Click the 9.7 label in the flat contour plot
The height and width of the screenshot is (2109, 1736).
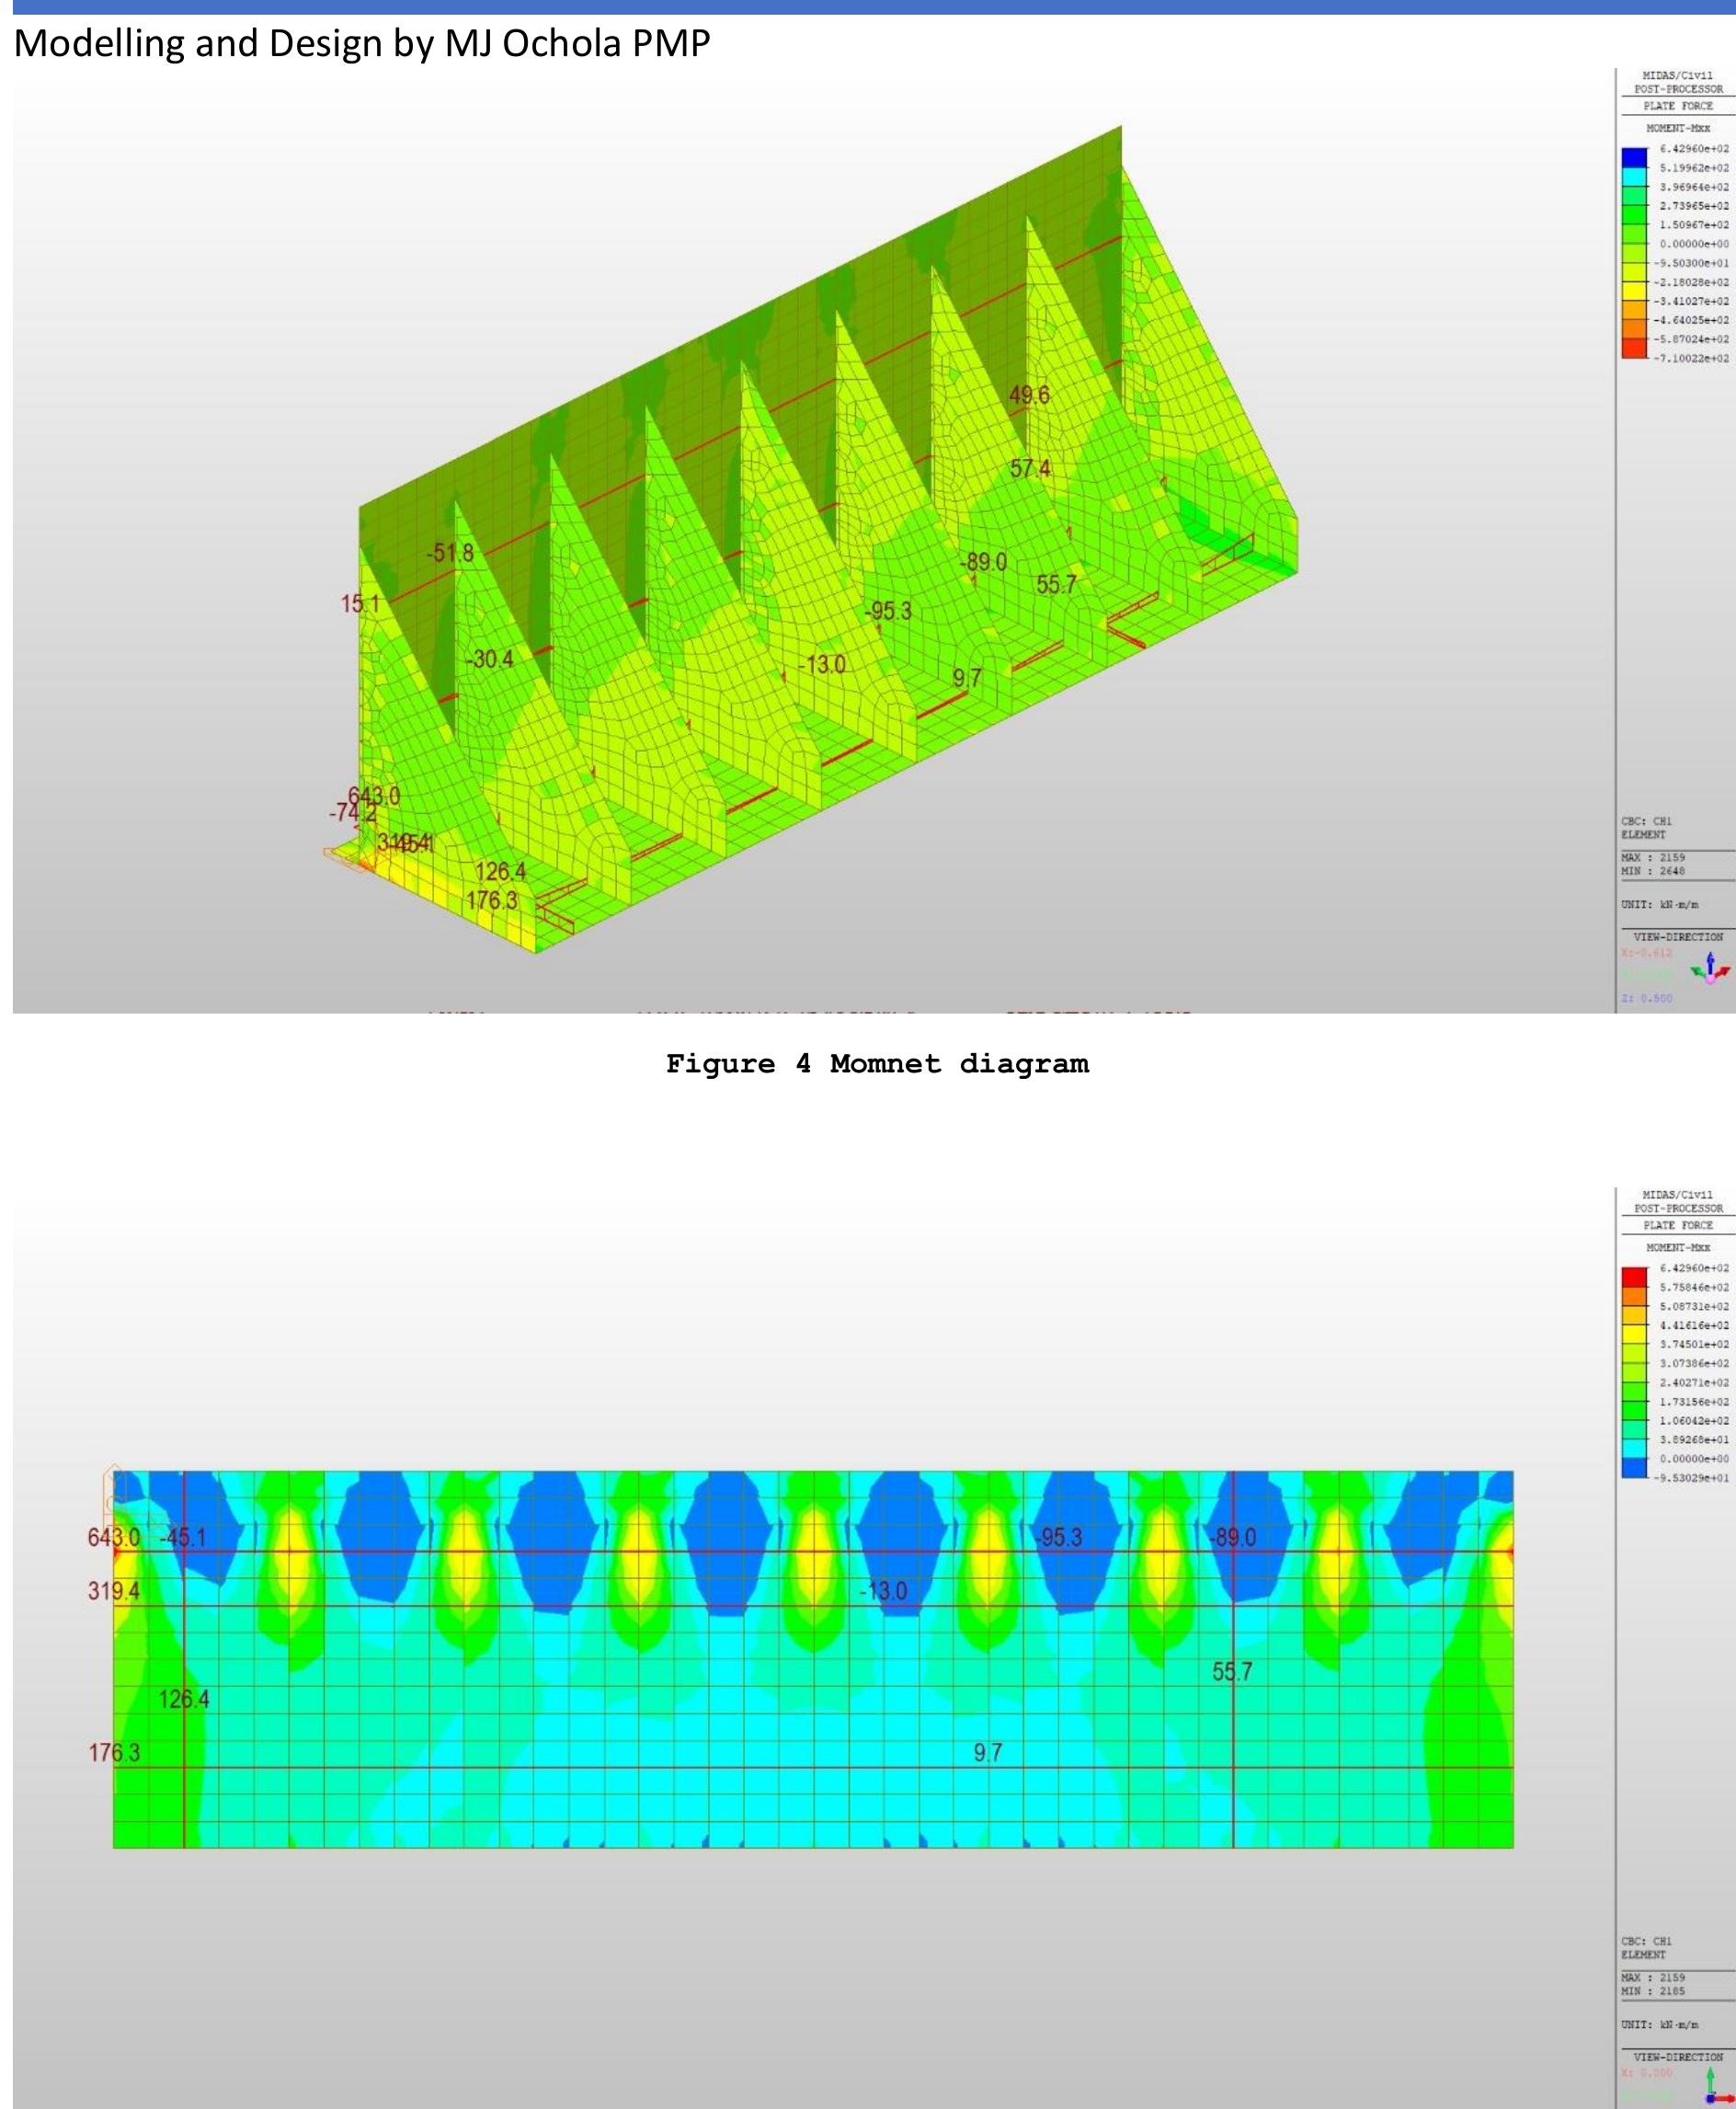pyautogui.click(x=988, y=1752)
